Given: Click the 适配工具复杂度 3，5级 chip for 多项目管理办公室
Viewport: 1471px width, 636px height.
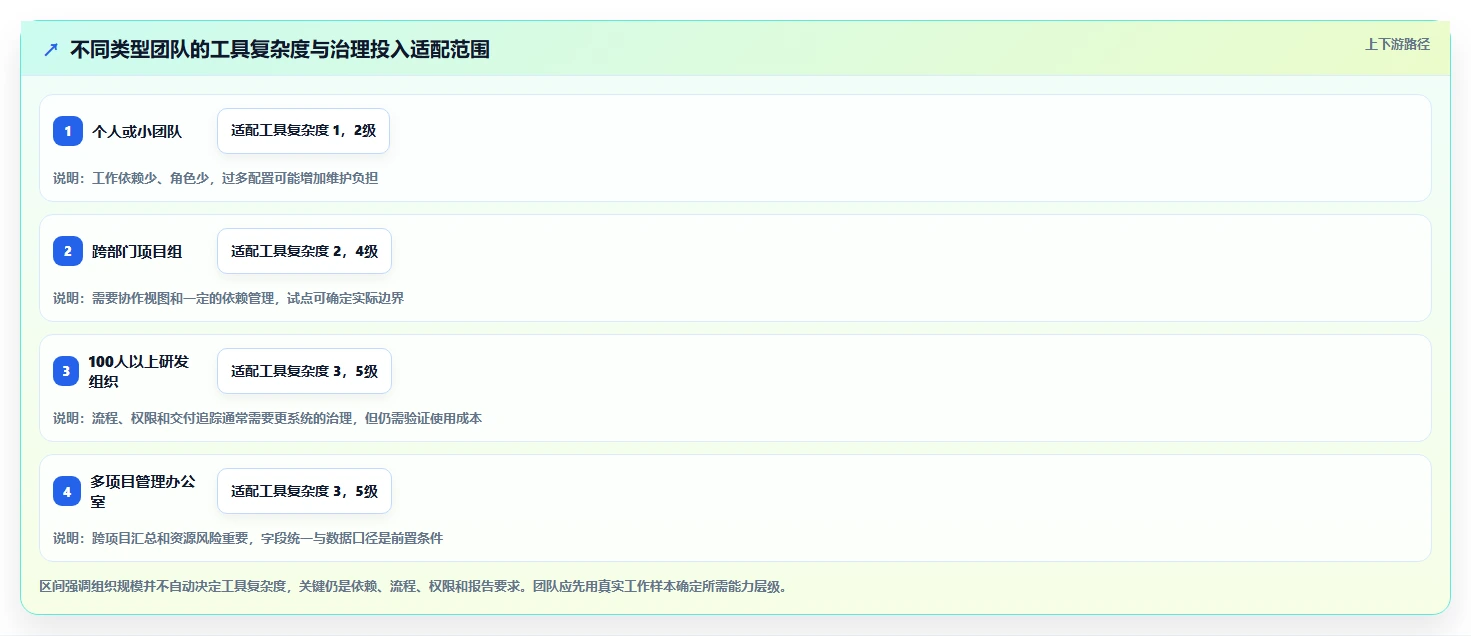Looking at the screenshot, I should (304, 491).
